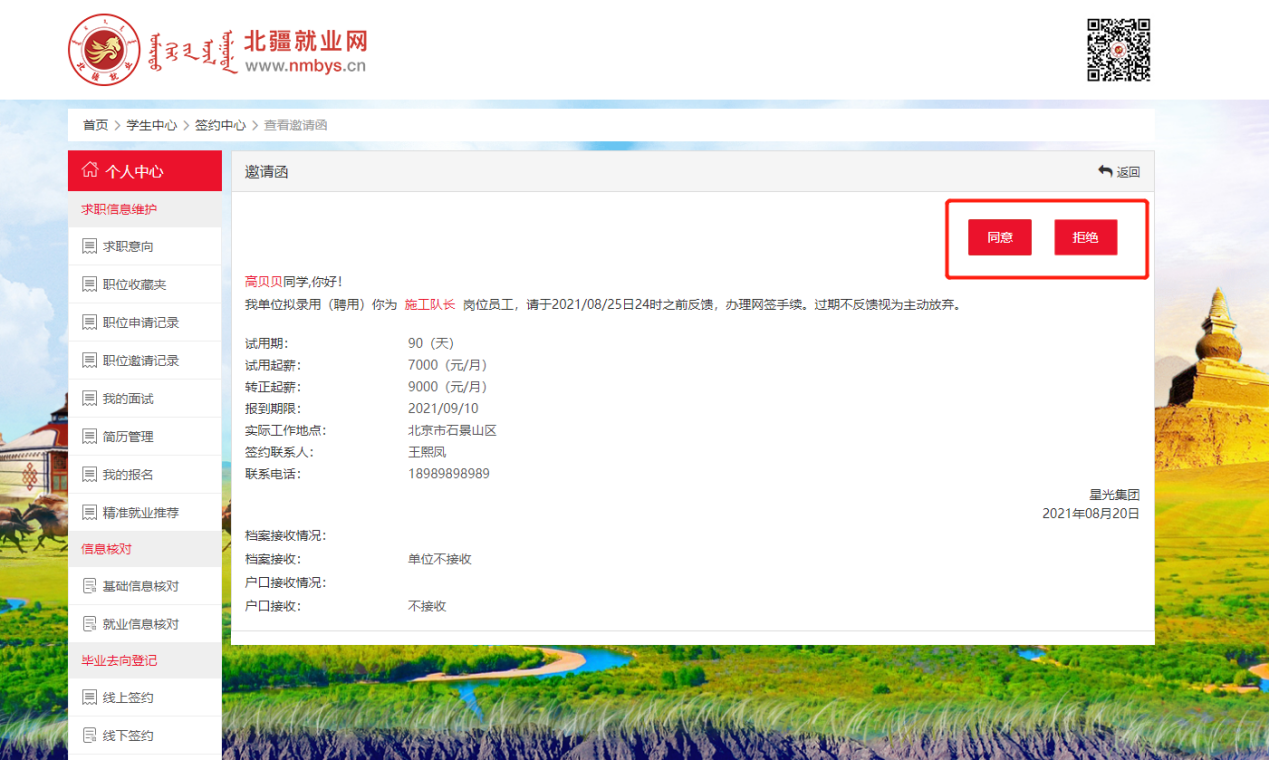The width and height of the screenshot is (1269, 760).
Task: Click the icon beside 基础信息核对
Action: 90,585
